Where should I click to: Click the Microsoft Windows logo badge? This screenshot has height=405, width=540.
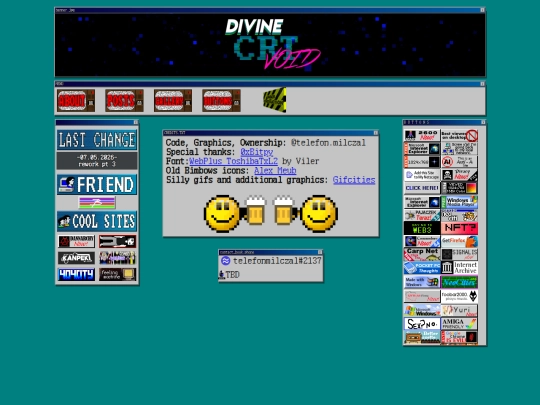pyautogui.click(x=422, y=310)
